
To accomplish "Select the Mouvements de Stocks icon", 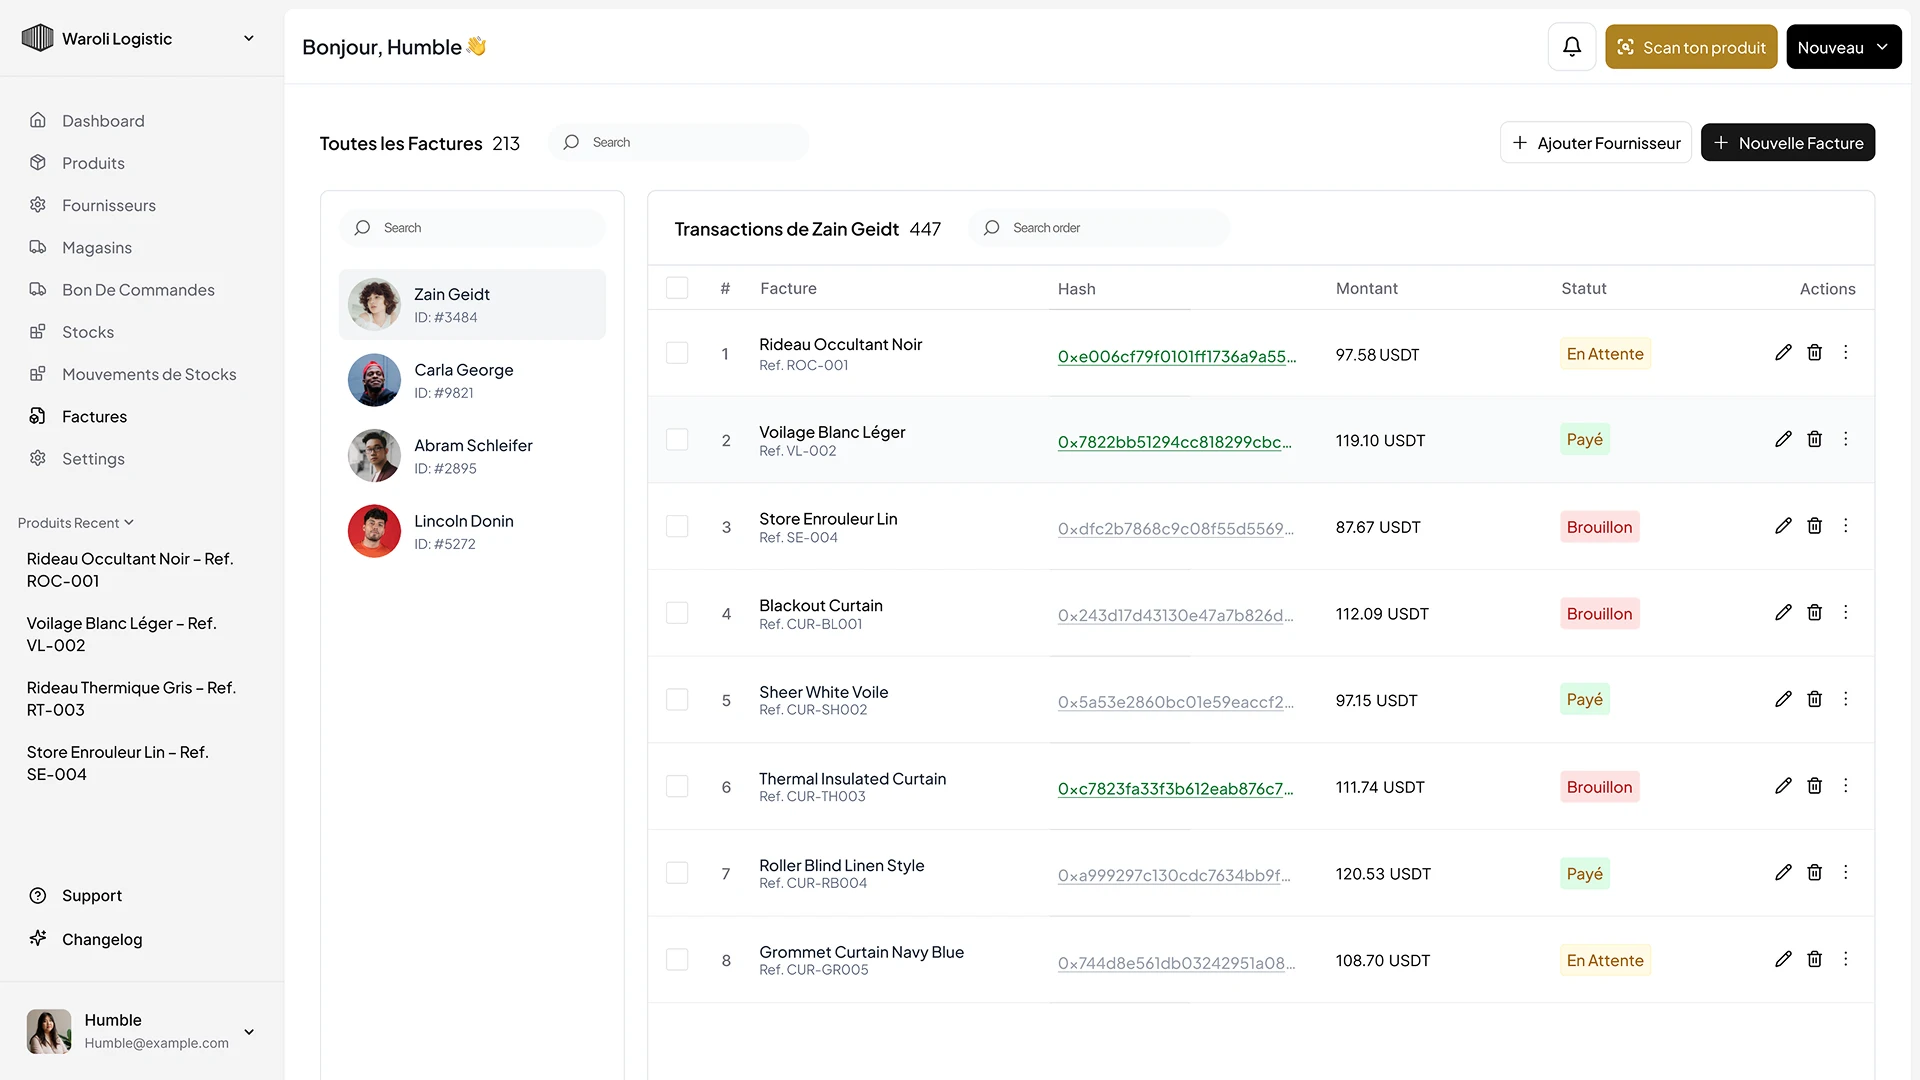I will pos(38,373).
